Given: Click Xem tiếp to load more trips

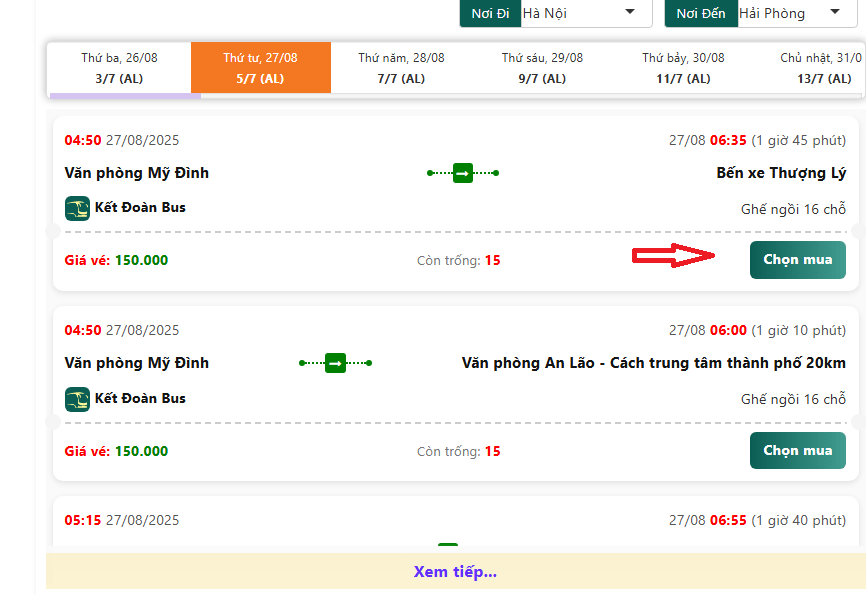Looking at the screenshot, I should point(455,572).
